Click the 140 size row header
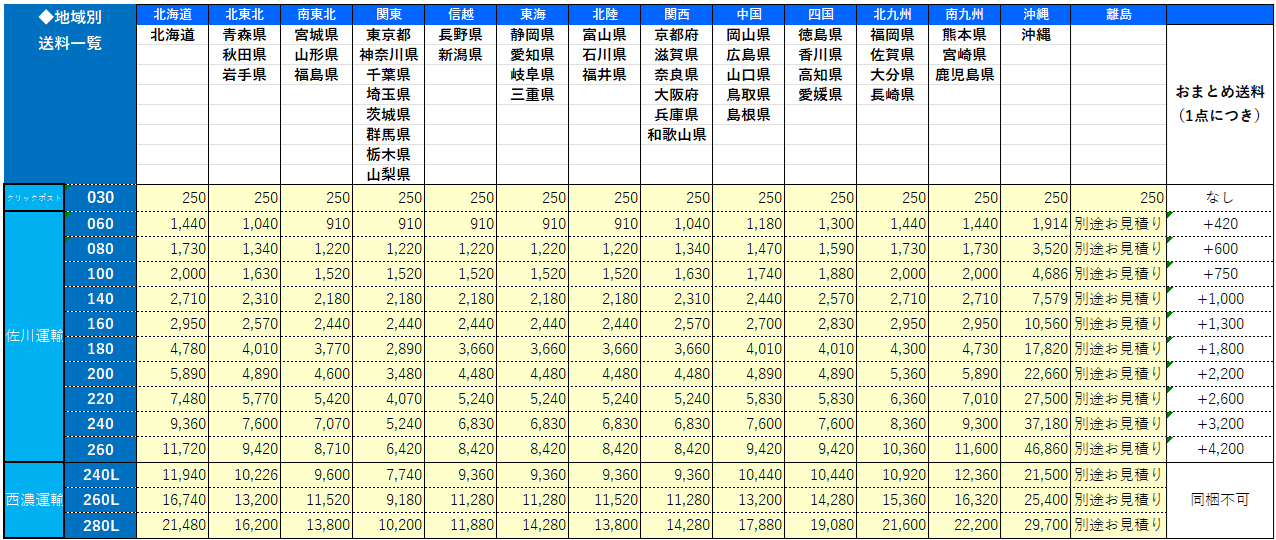 point(101,298)
